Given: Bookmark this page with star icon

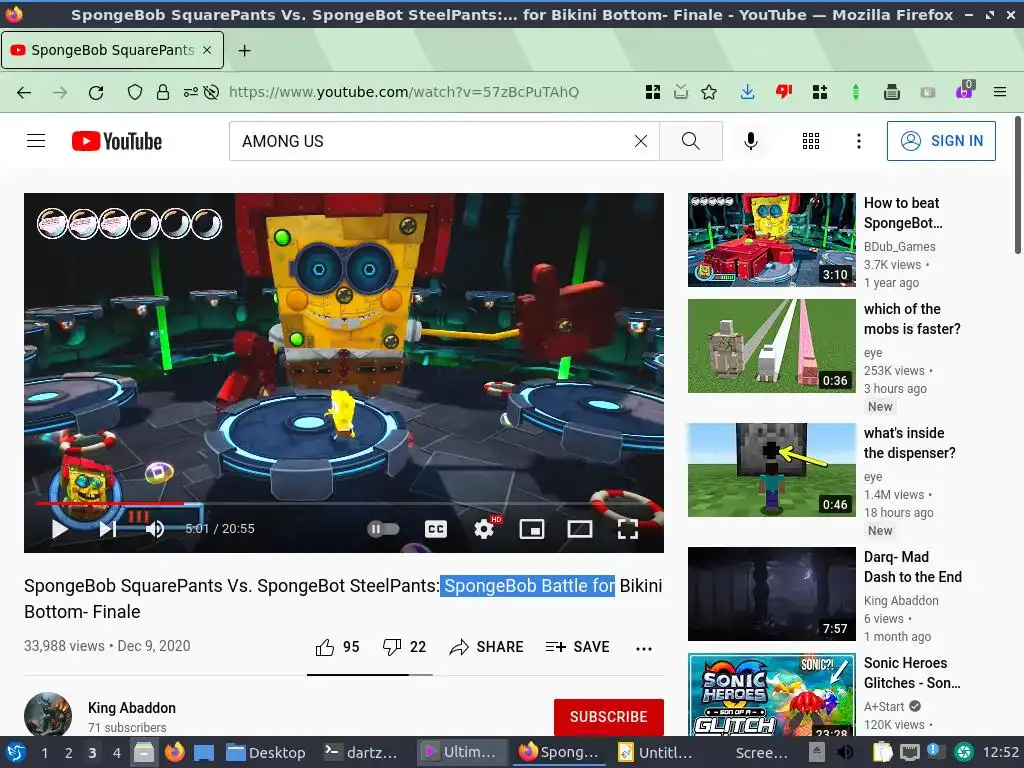Looking at the screenshot, I should [709, 92].
